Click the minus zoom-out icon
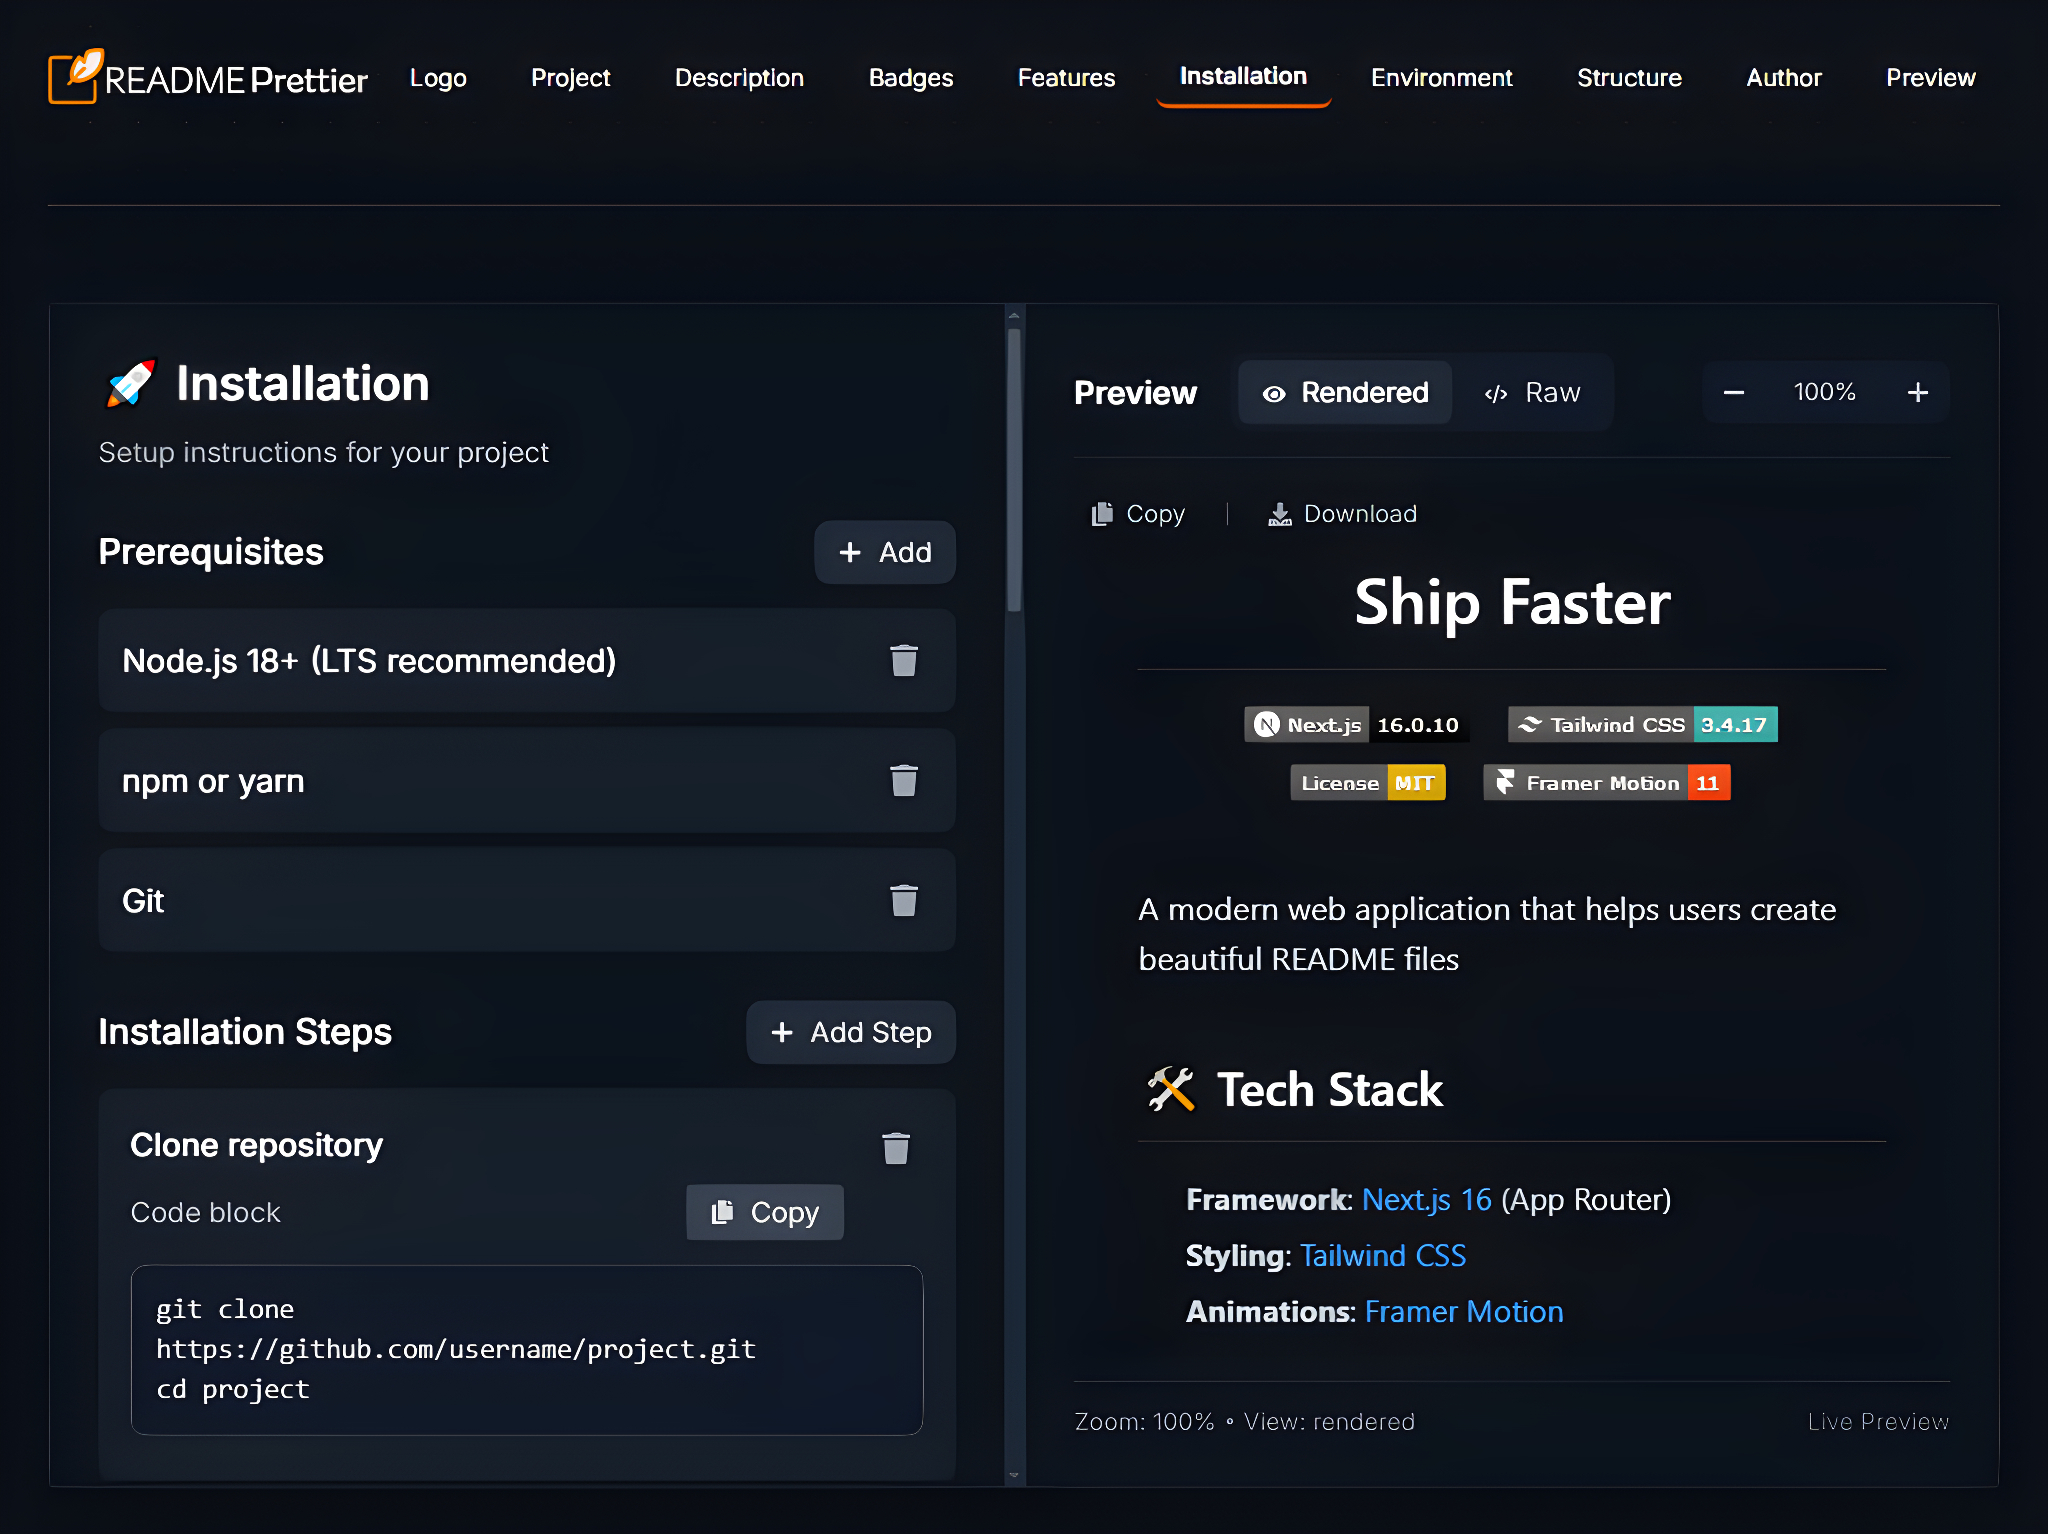 1734,393
